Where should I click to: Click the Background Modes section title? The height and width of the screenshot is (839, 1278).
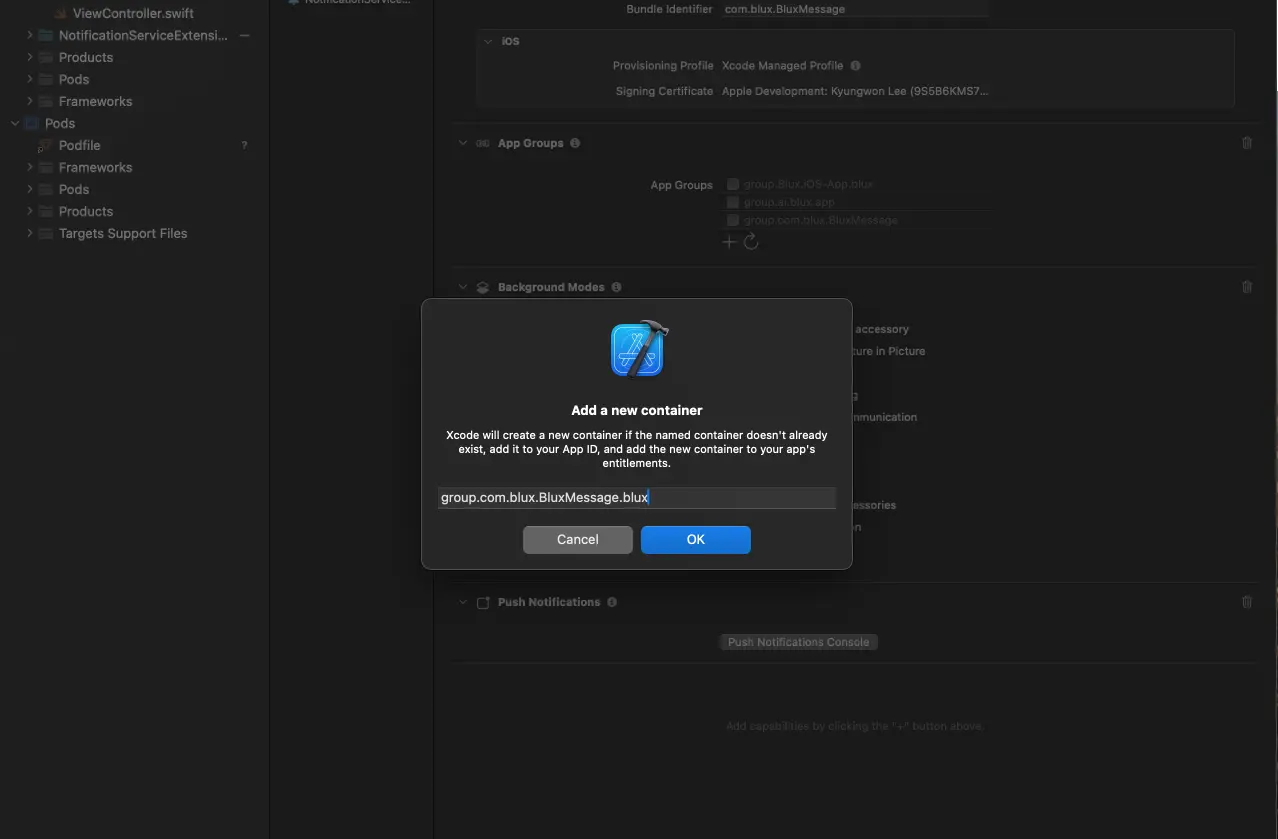[551, 287]
